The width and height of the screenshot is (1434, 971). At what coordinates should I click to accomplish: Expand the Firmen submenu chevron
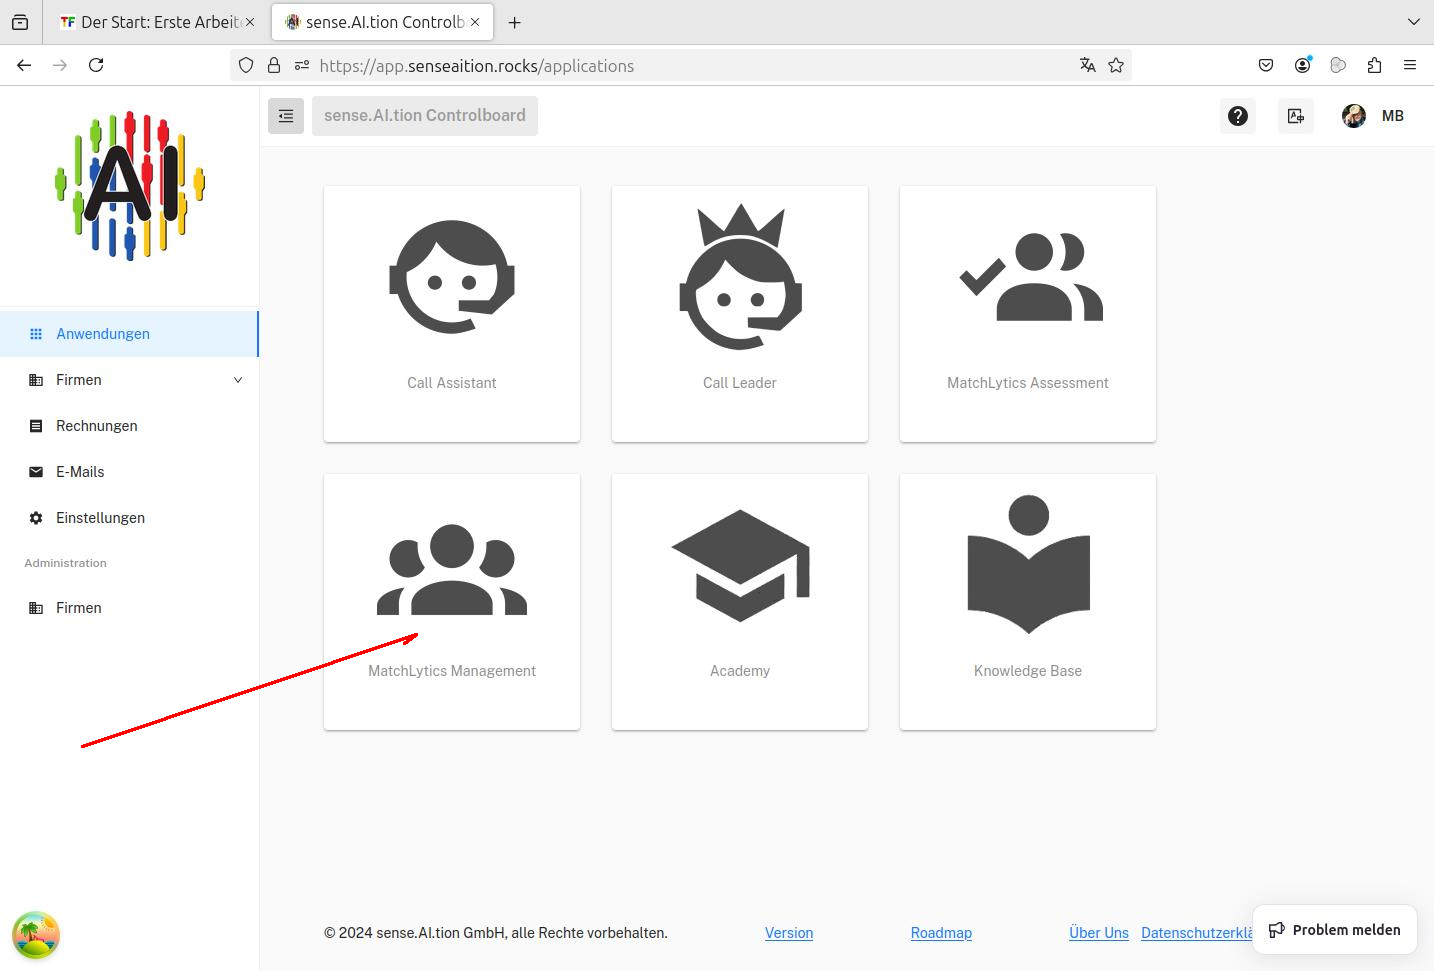[x=238, y=380]
